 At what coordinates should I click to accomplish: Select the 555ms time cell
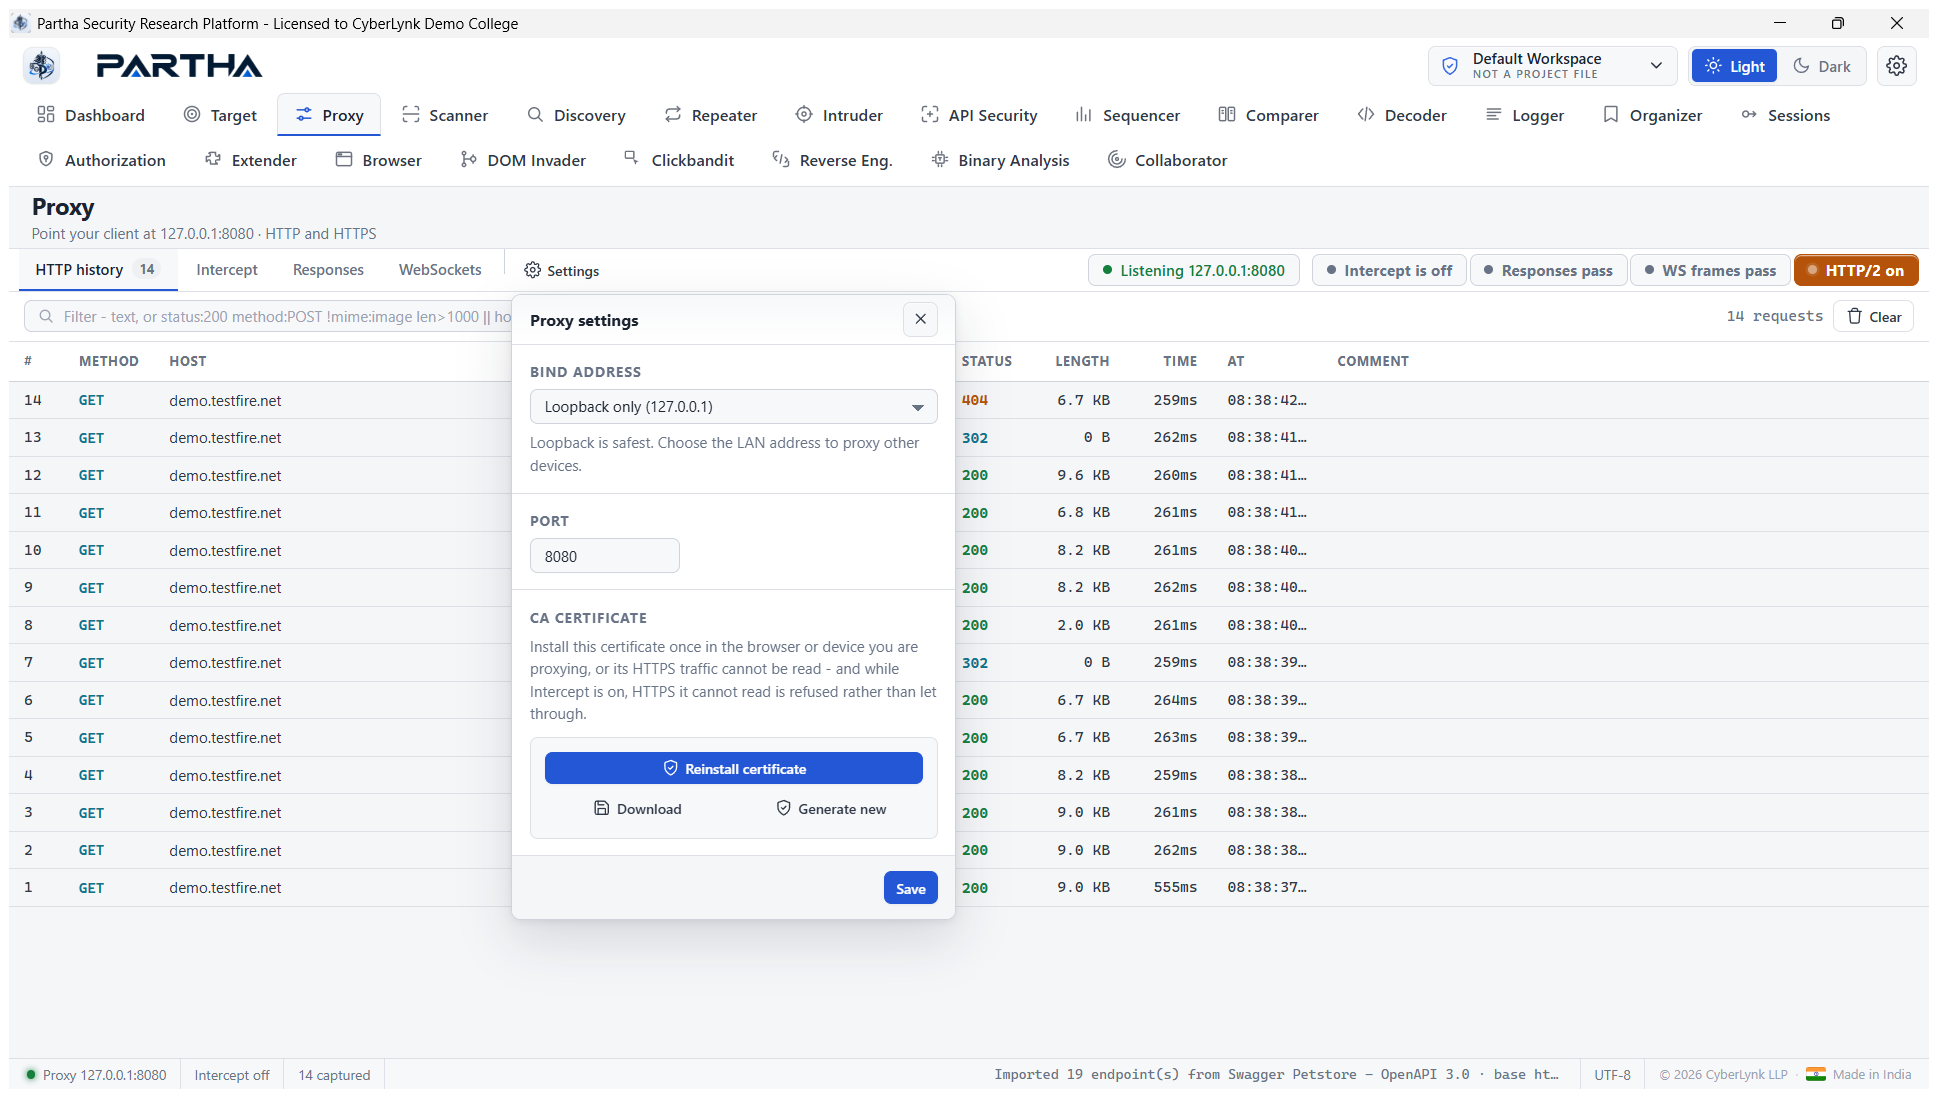point(1175,887)
